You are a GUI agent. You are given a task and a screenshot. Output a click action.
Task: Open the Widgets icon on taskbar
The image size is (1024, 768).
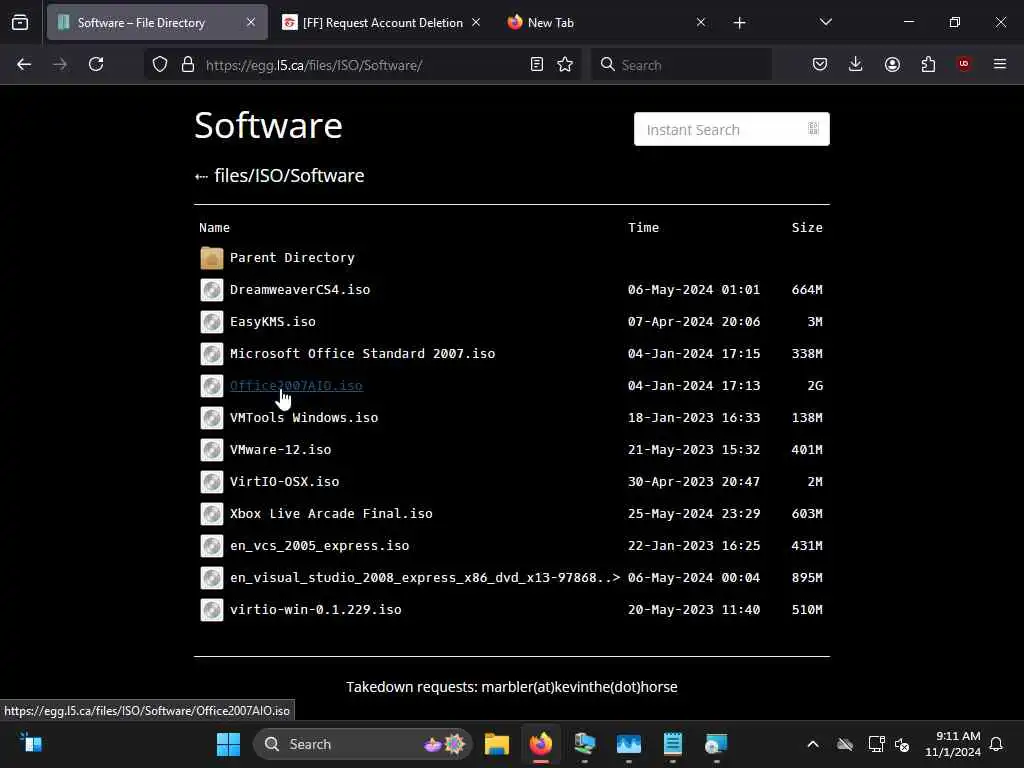30,743
